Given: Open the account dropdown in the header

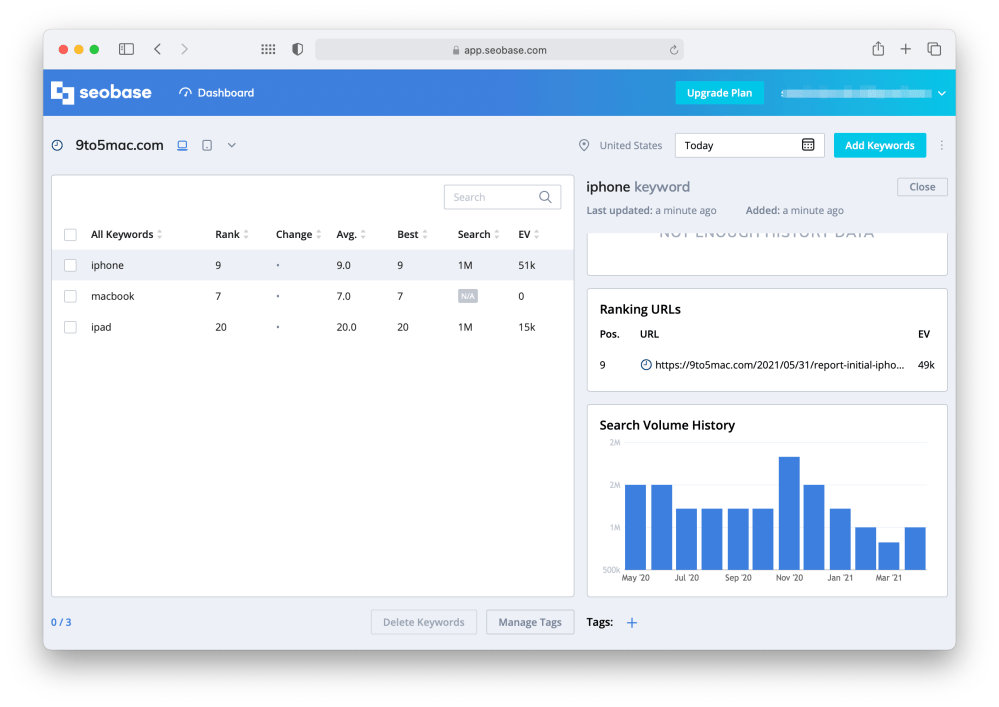Looking at the screenshot, I should pos(941,93).
